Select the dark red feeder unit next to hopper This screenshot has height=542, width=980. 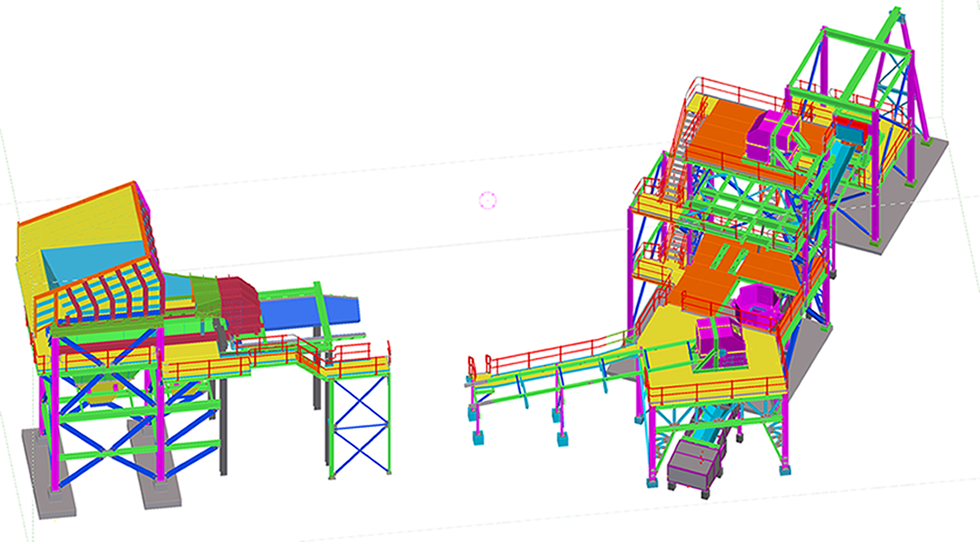point(238,304)
